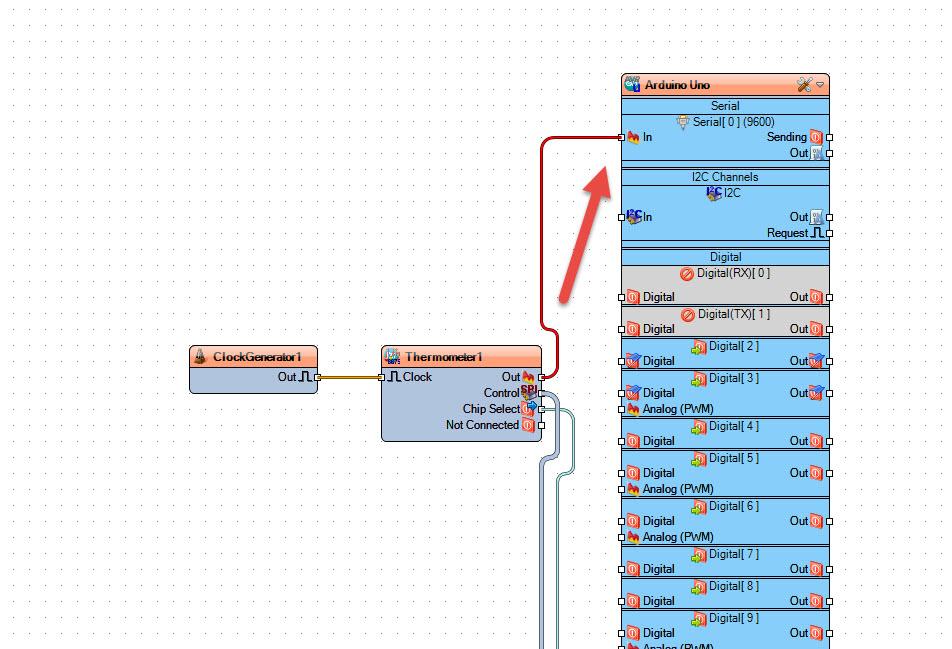Viewport: 952px width, 649px height.
Task: Click the Digital[7] Out label
Action: pos(799,569)
